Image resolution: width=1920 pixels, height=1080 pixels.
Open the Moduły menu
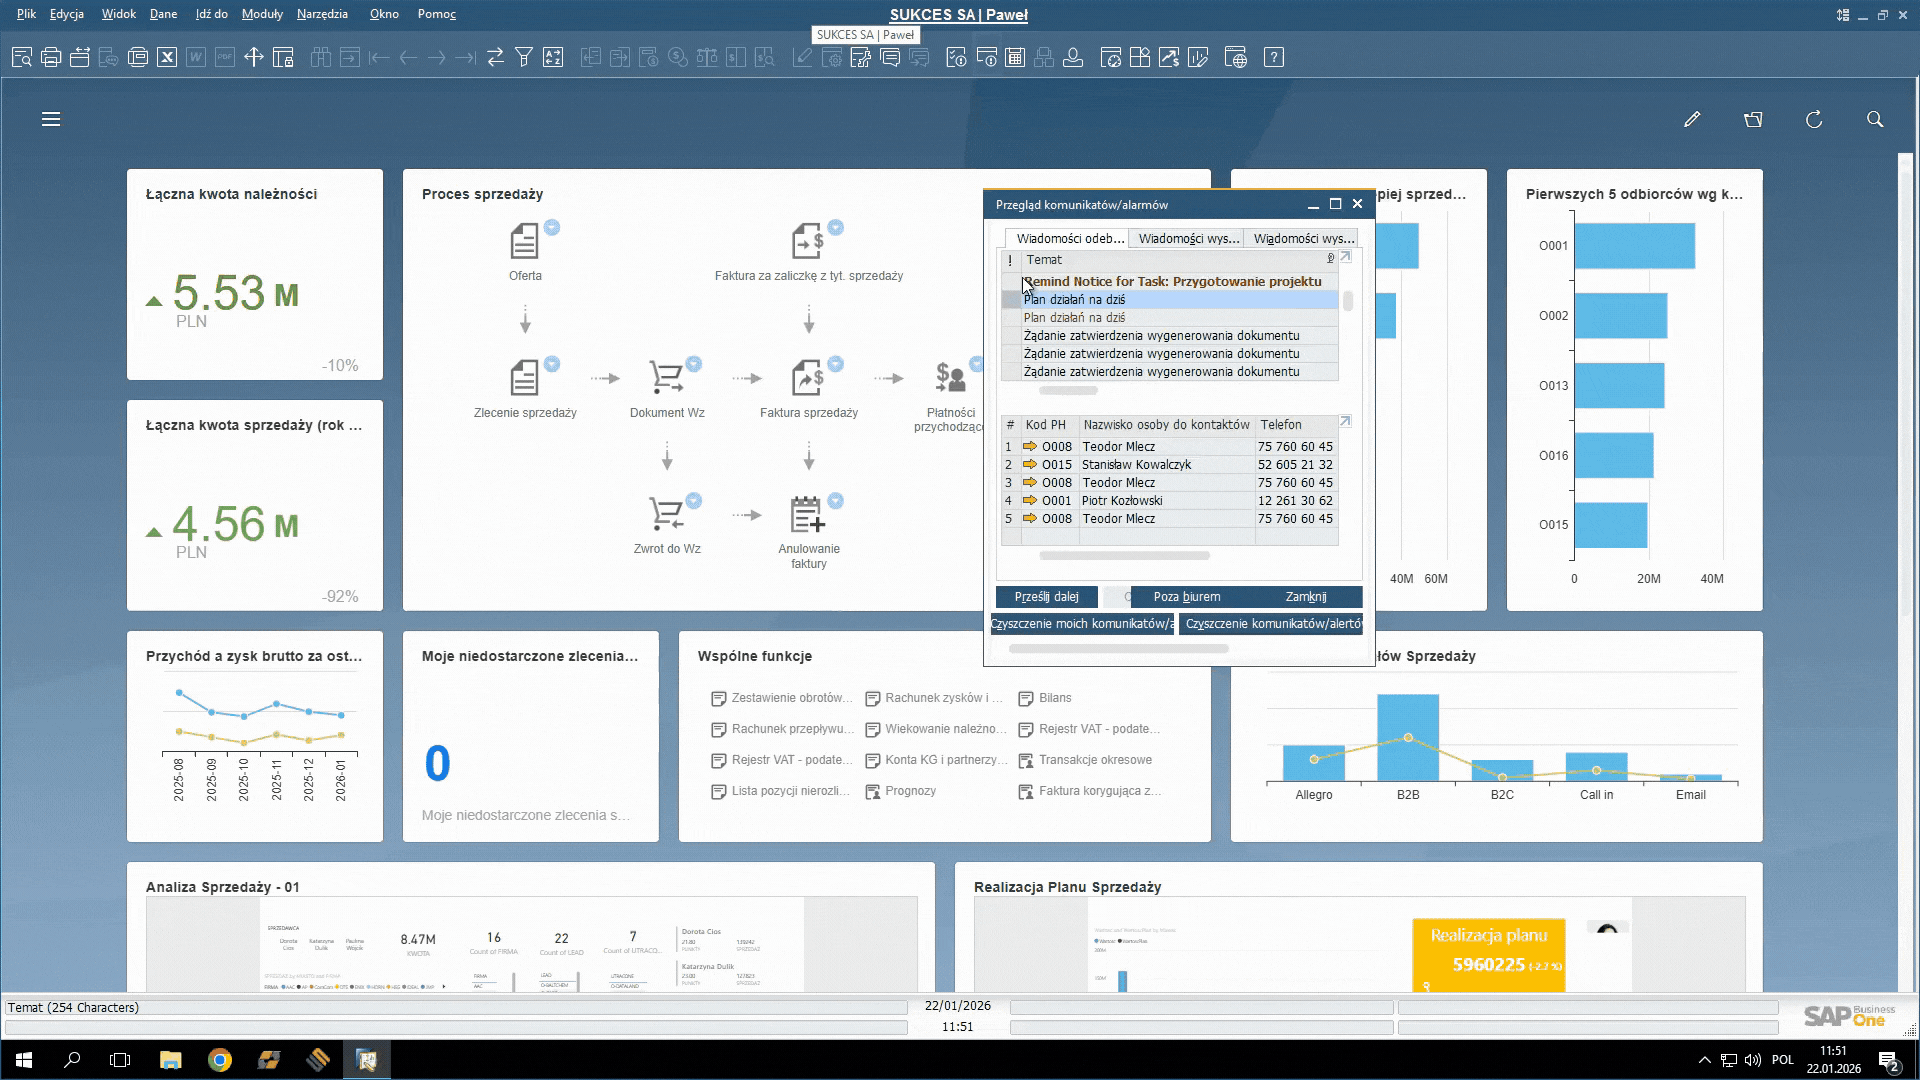[x=262, y=14]
